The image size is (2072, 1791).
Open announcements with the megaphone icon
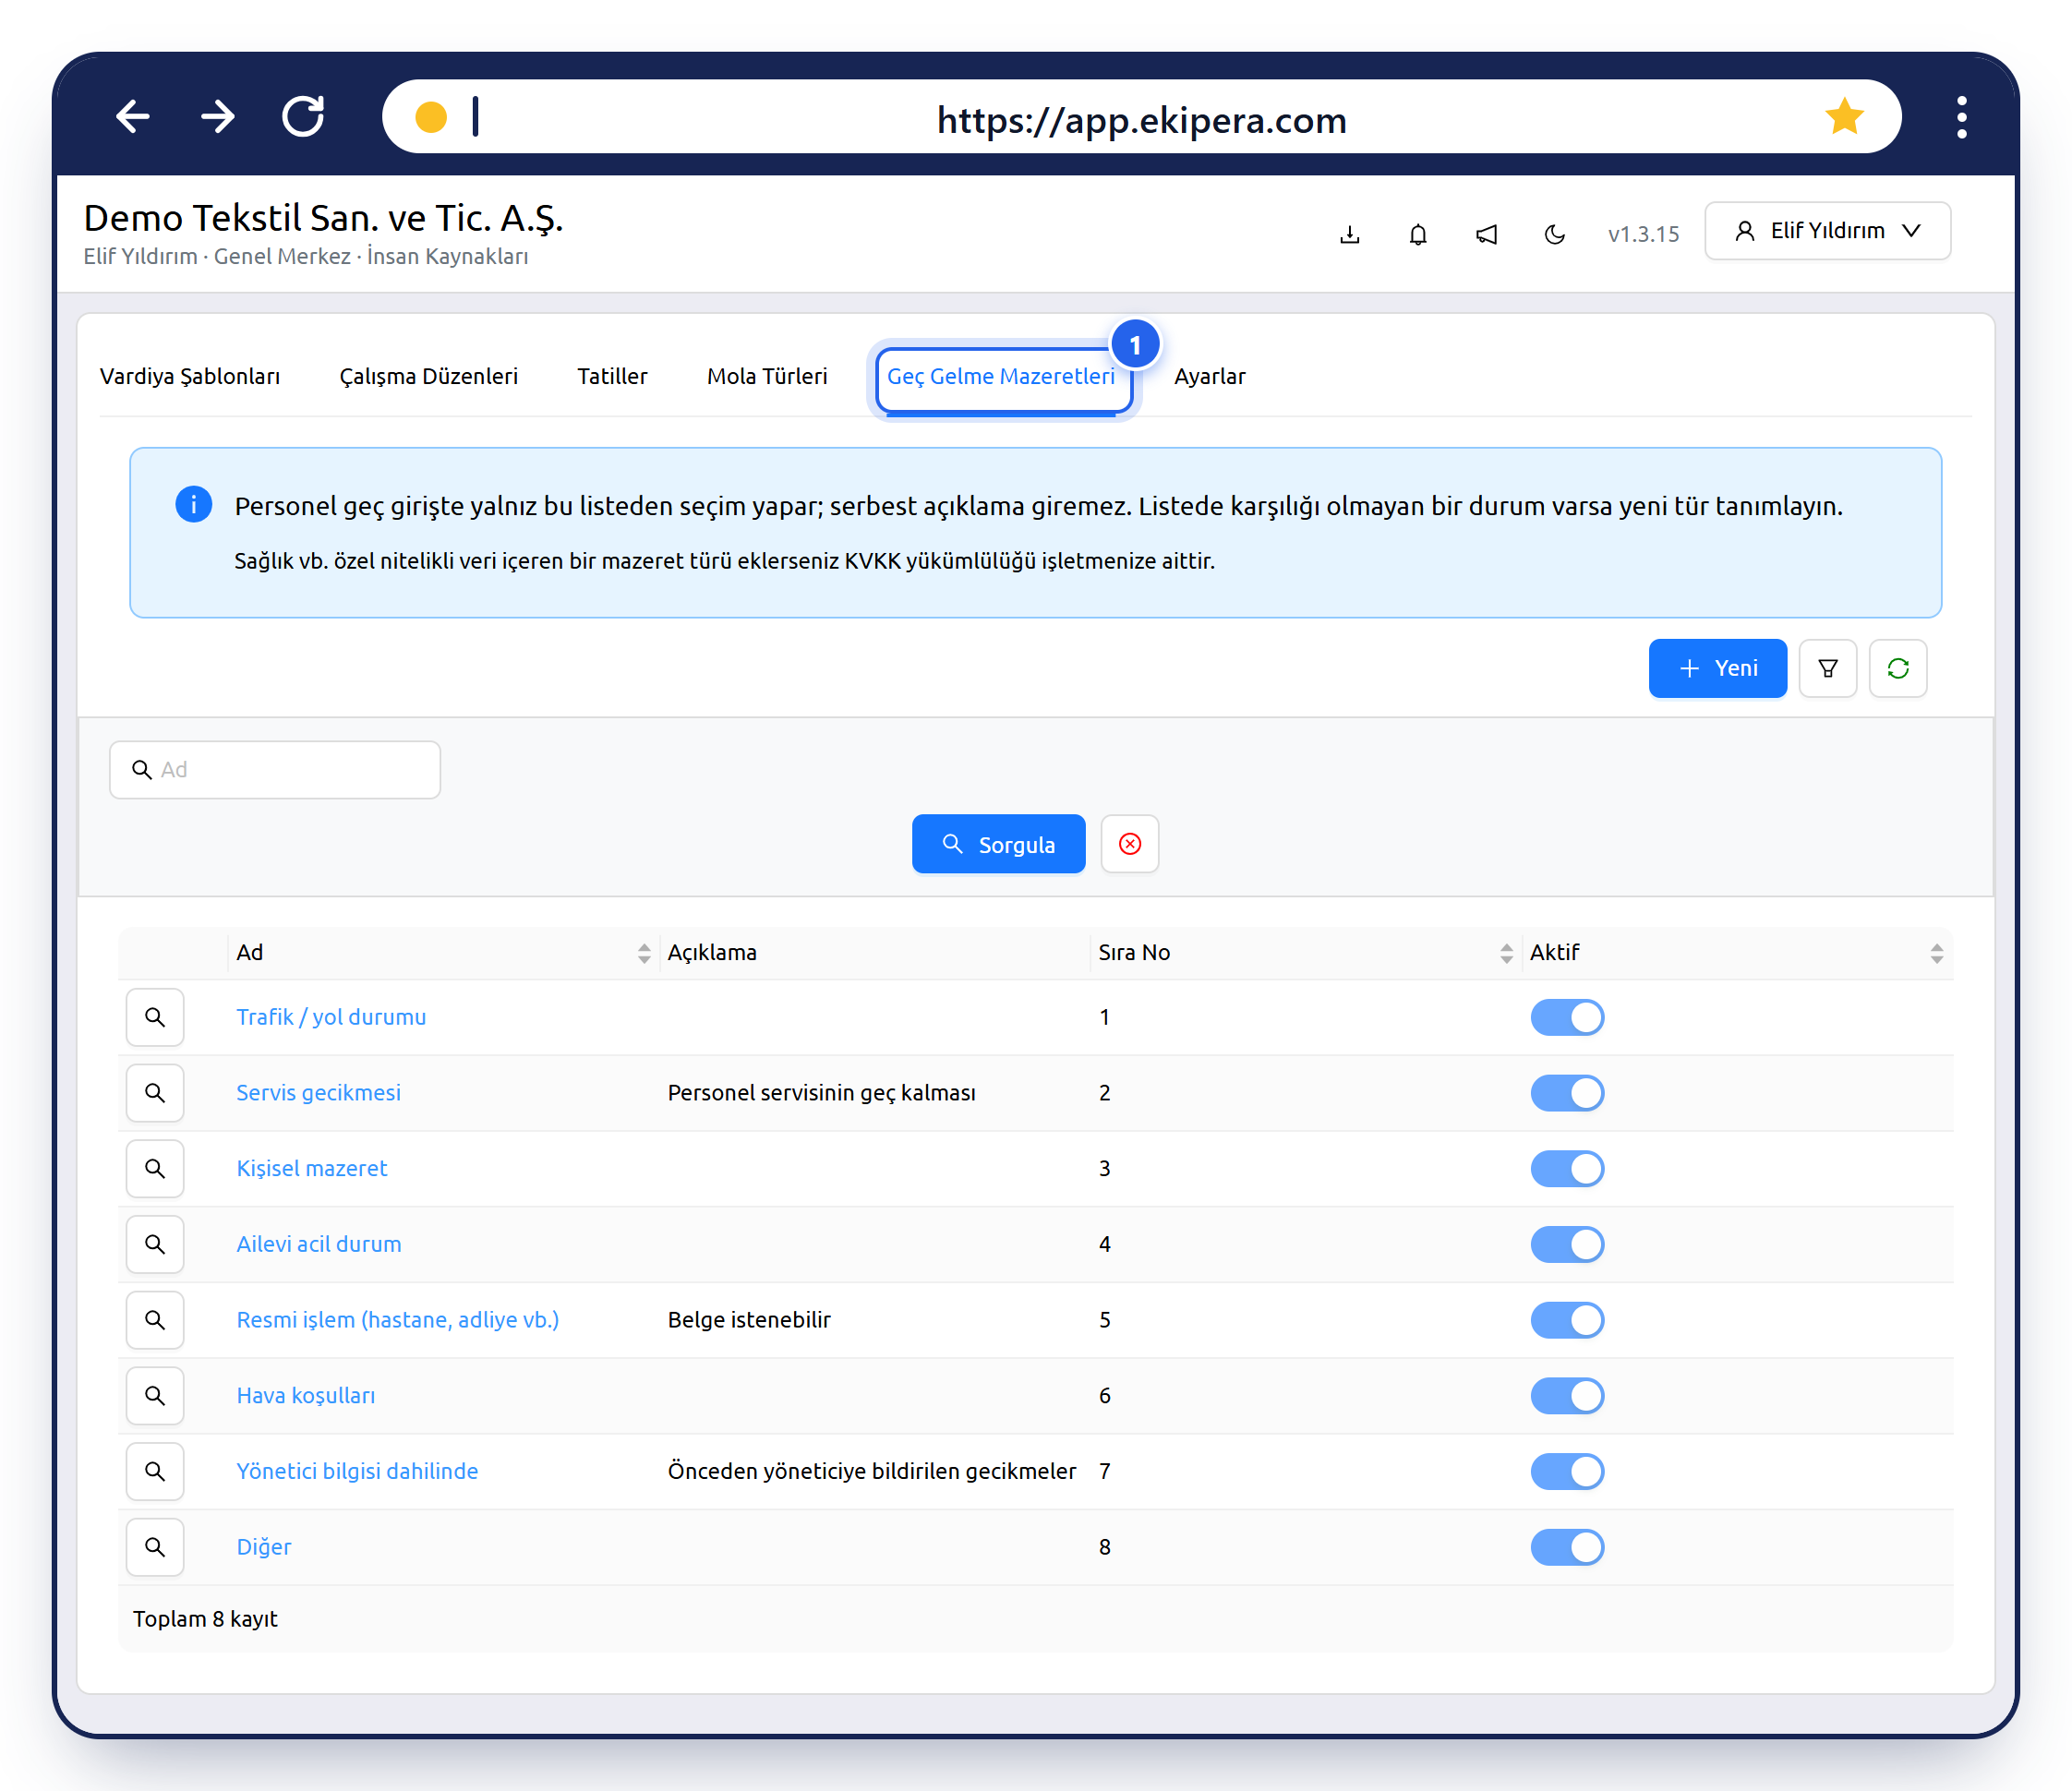point(1486,234)
